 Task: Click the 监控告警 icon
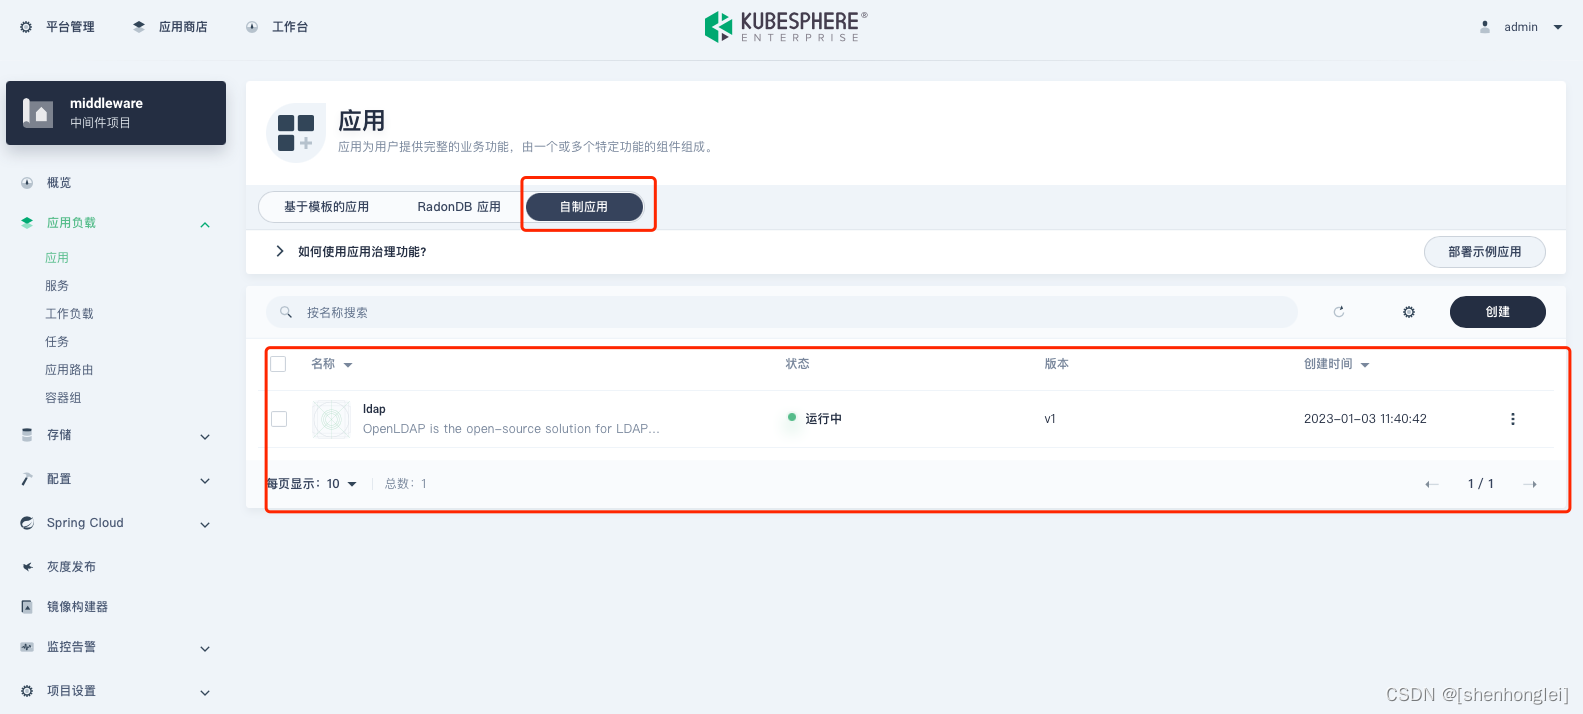click(27, 647)
